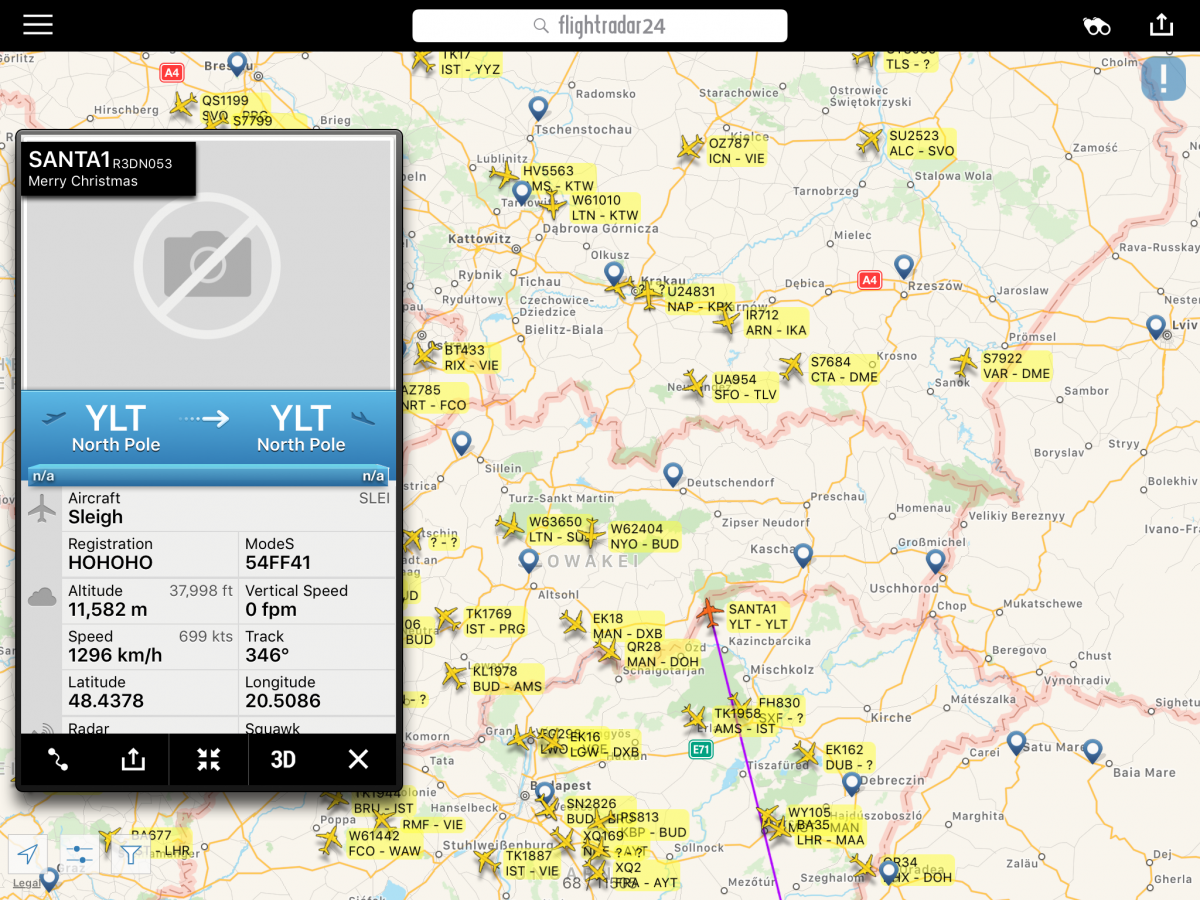
Task: Close the SANTA1 flight details panel
Action: coord(358,760)
